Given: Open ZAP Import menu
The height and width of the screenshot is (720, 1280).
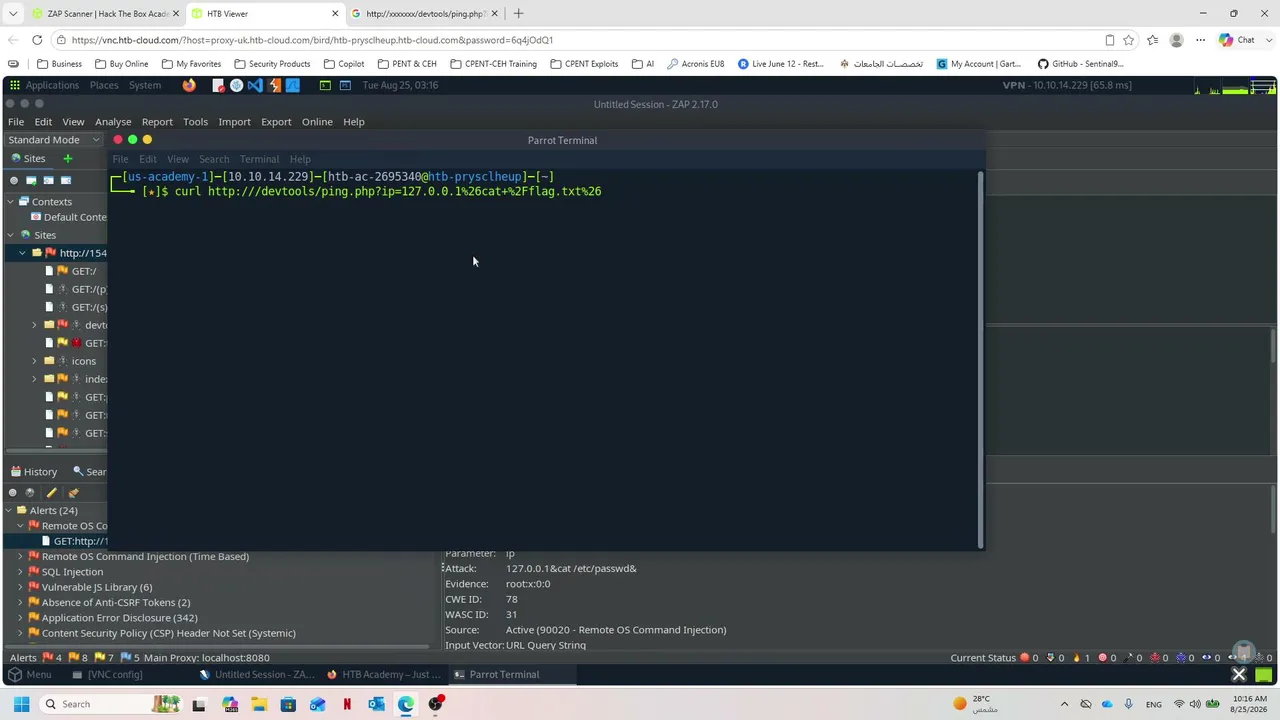Looking at the screenshot, I should click(x=234, y=122).
